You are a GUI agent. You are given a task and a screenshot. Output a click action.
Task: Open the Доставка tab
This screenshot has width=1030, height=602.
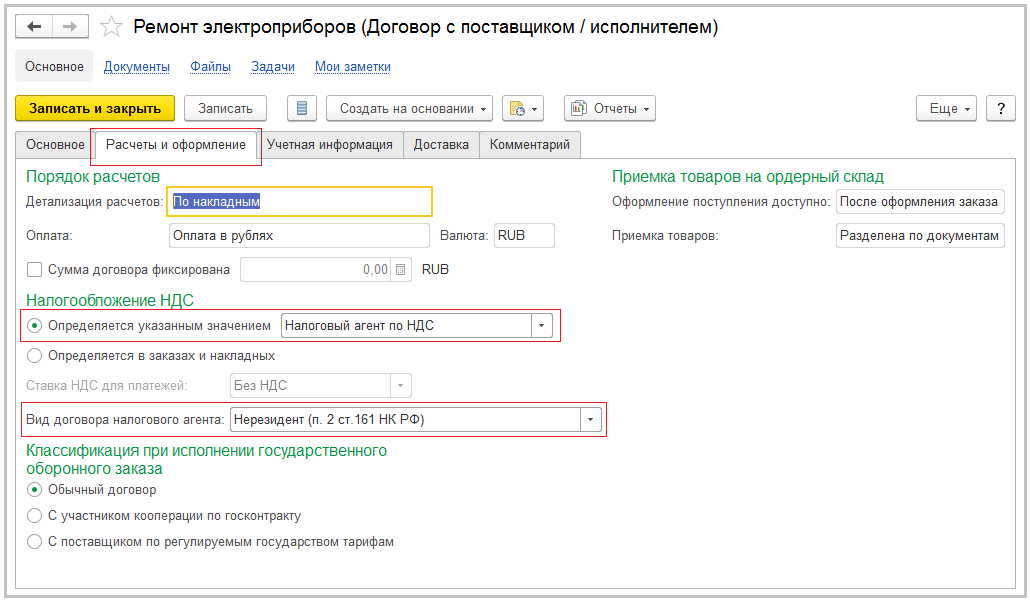point(441,144)
